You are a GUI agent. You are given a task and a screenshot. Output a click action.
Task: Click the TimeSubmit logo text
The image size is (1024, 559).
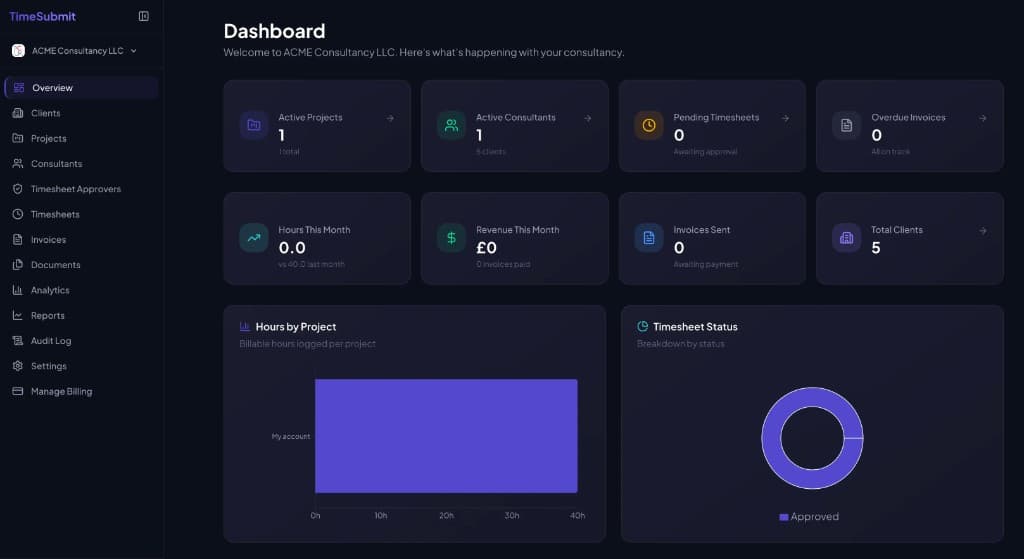click(x=42, y=16)
